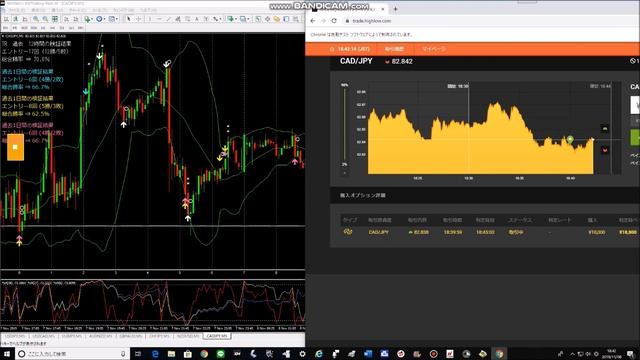Toggle the D1 timeframe button
The image size is (640, 360).
point(62,28)
